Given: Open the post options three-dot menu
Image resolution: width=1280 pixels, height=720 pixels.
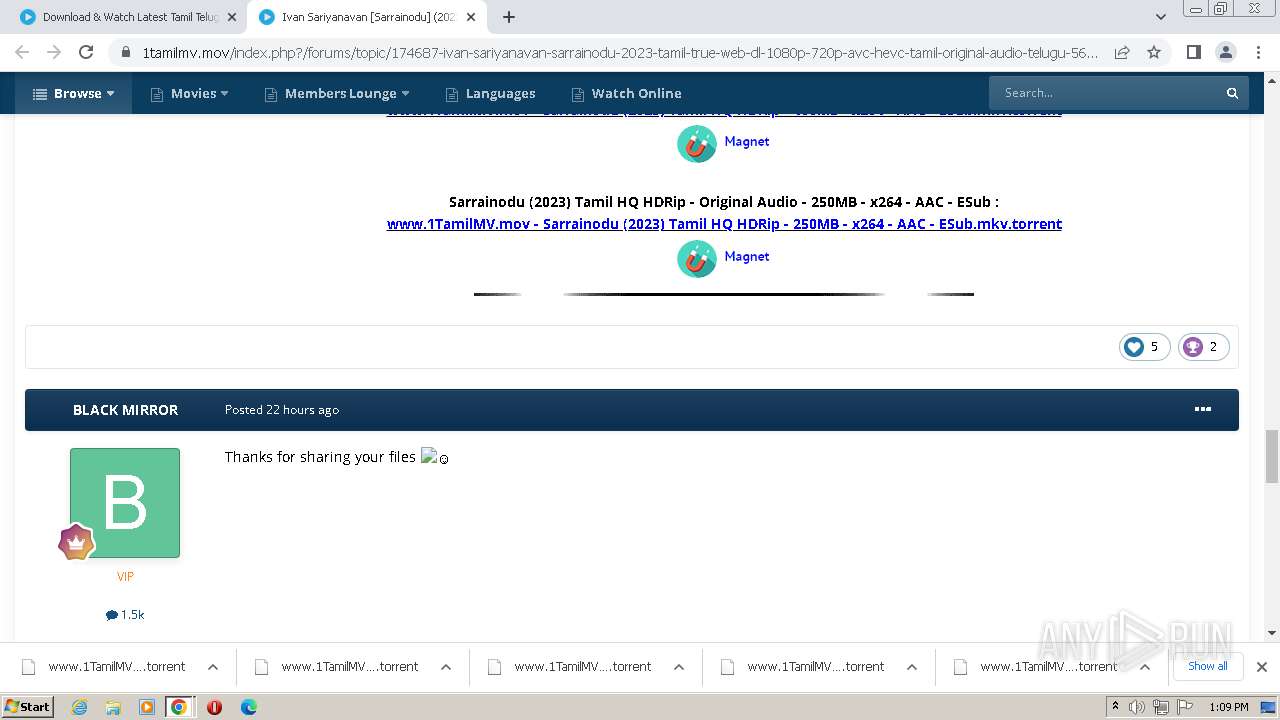Looking at the screenshot, I should [x=1203, y=409].
